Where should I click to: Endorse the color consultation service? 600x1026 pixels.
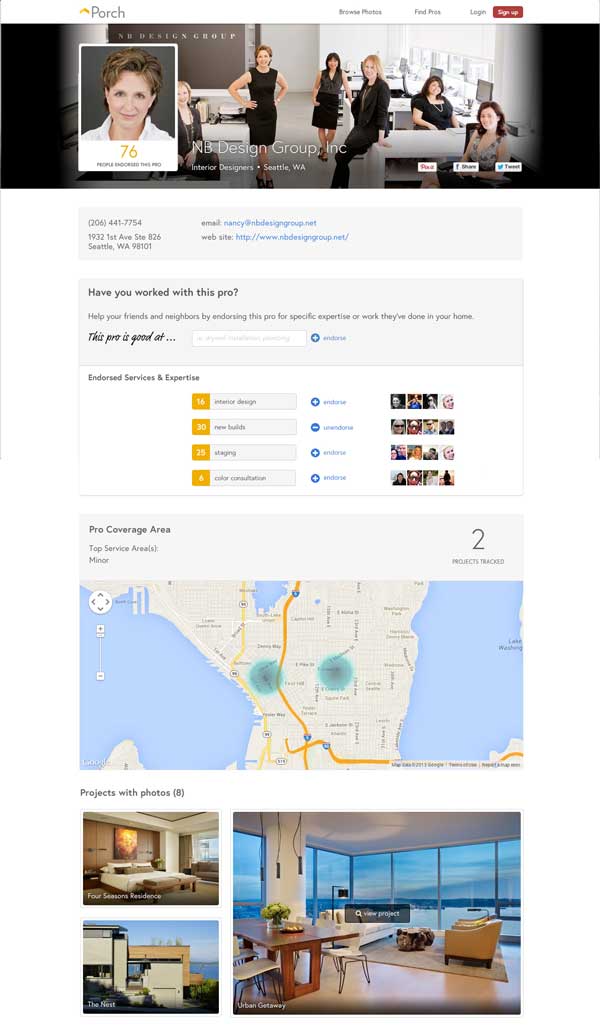click(328, 478)
